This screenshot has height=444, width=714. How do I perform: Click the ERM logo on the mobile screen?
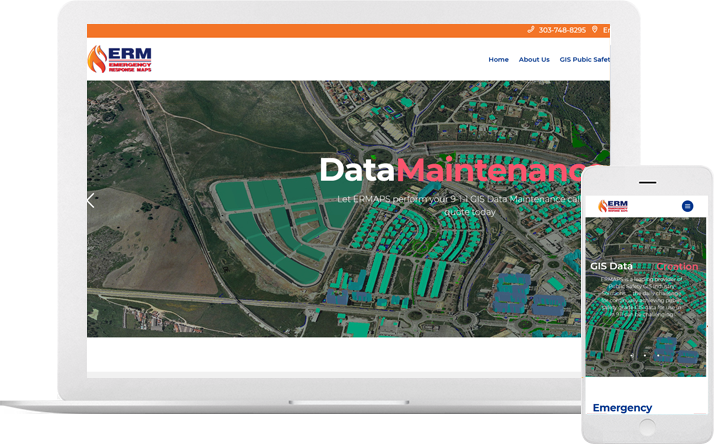(613, 206)
